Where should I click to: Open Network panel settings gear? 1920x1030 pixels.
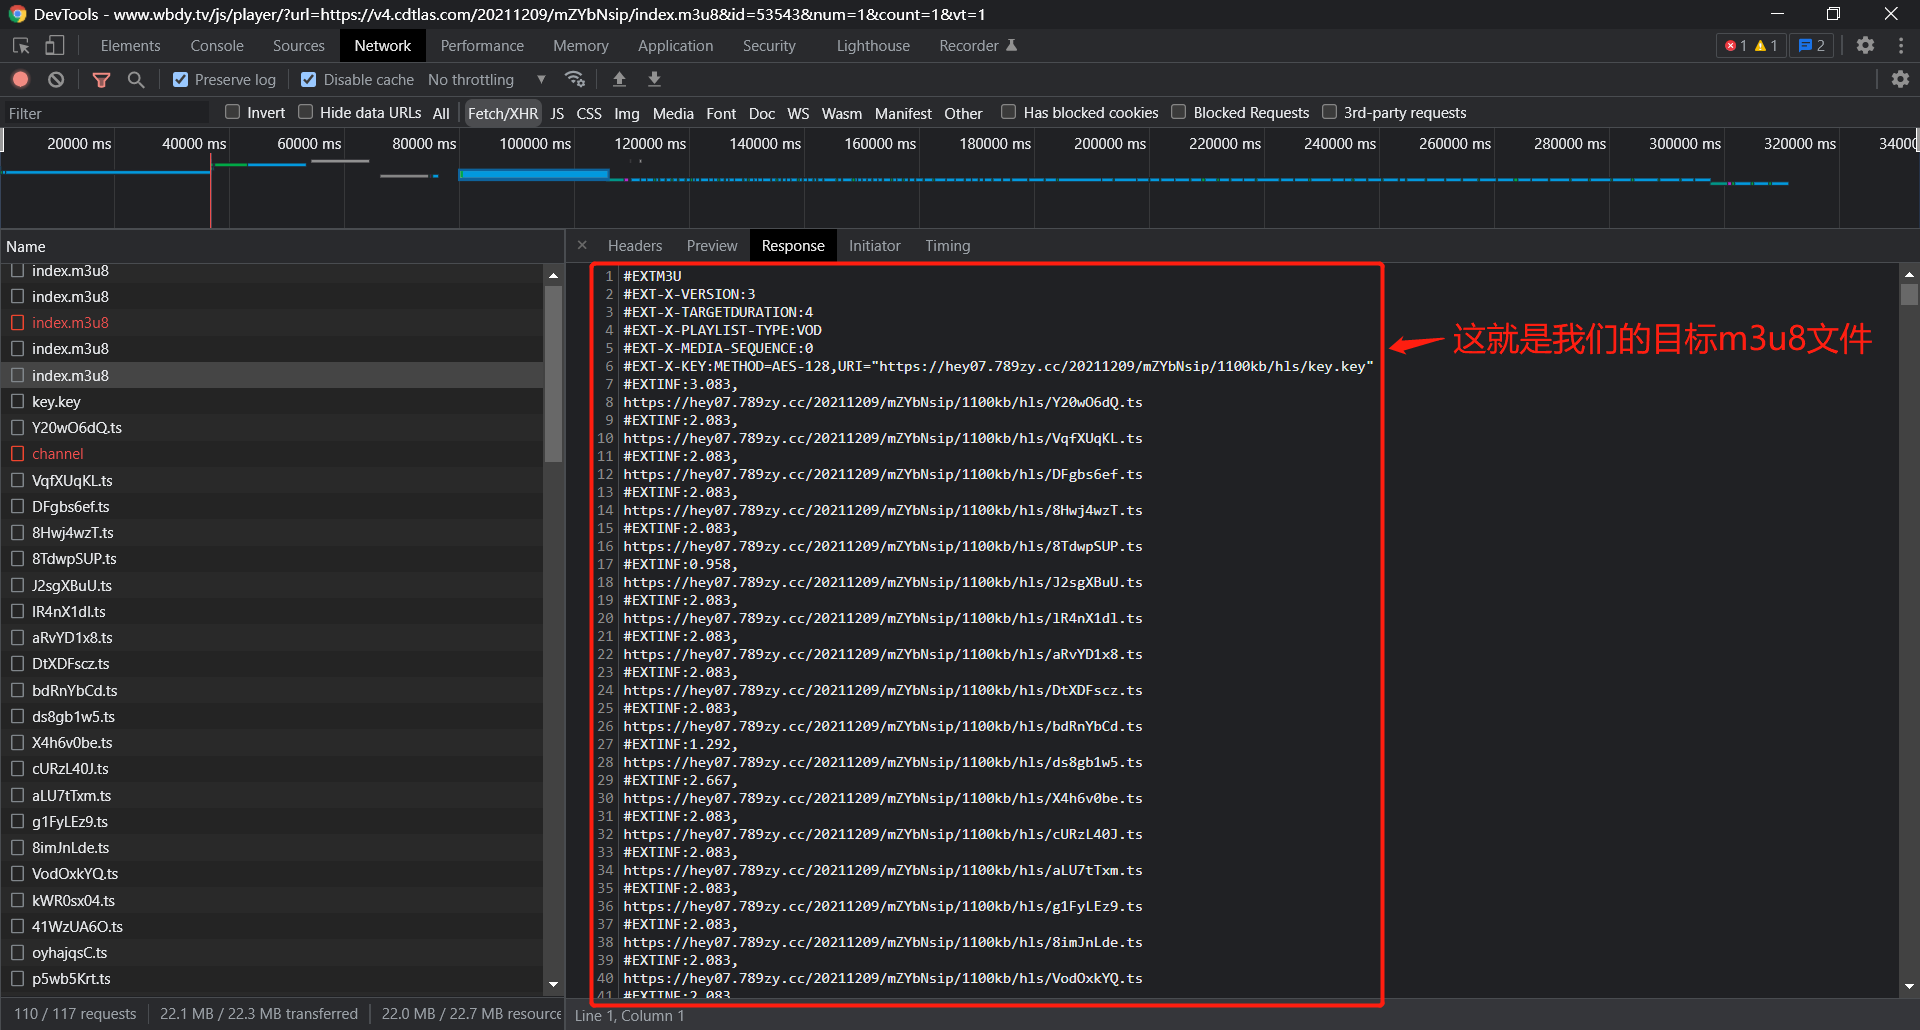pyautogui.click(x=1900, y=79)
